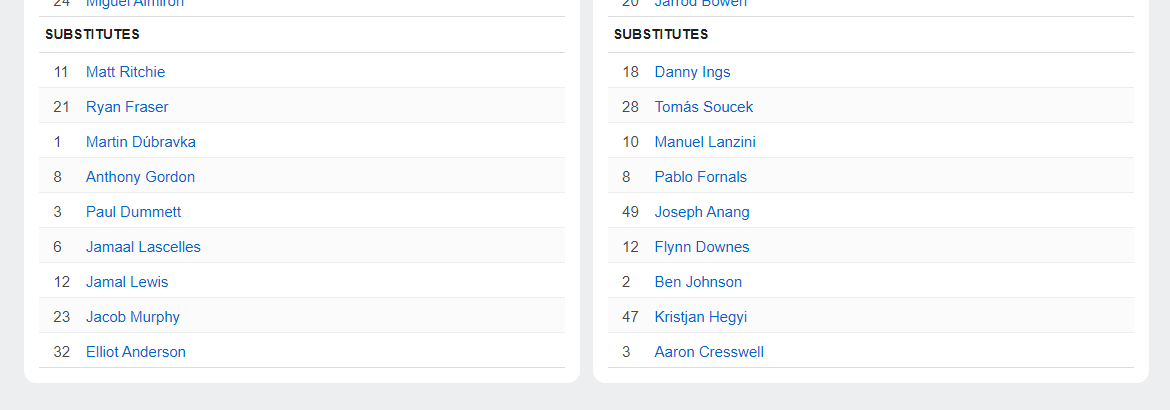The image size is (1170, 410).
Task: Open Jarrod Bowen's partially visible link
Action: point(700,4)
